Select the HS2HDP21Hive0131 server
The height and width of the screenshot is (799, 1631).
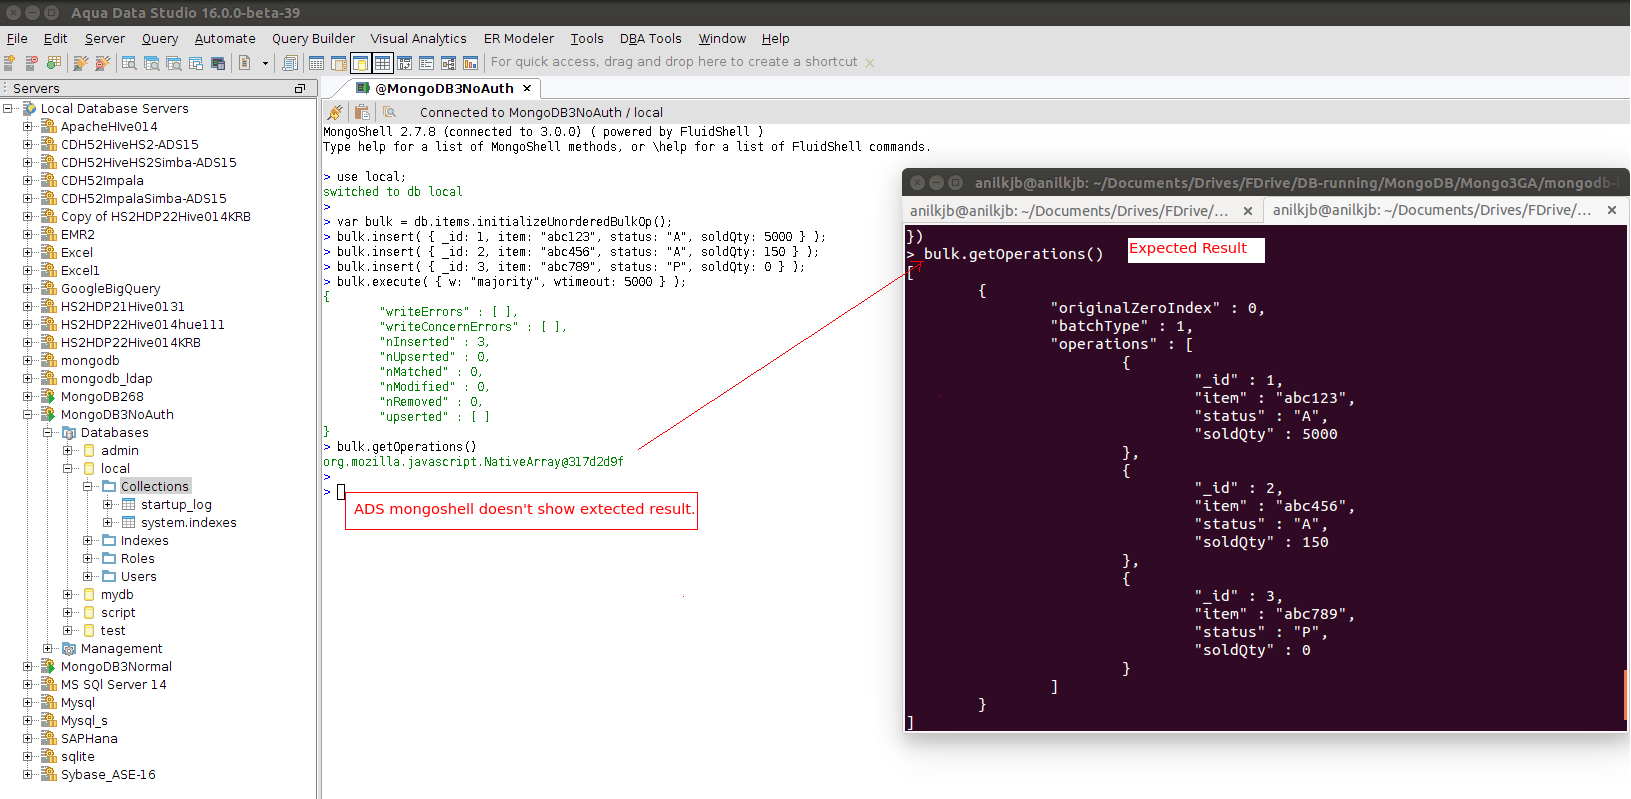(123, 307)
